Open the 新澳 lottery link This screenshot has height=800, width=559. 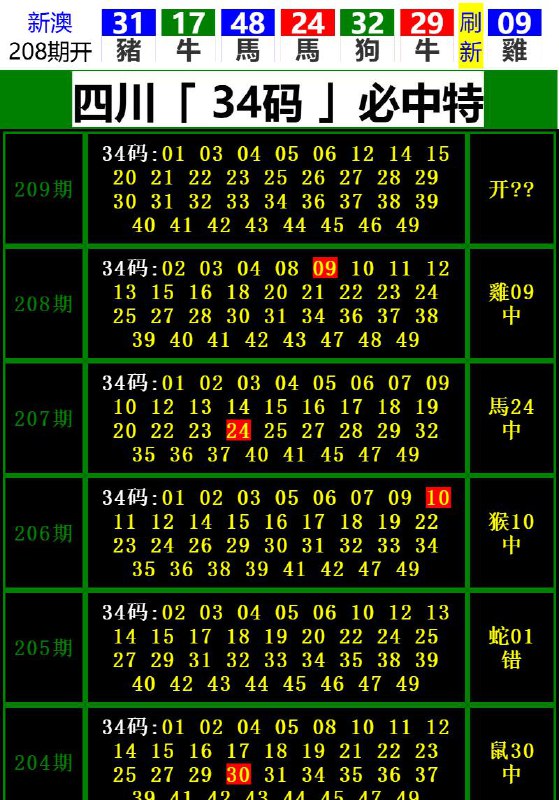(49, 22)
